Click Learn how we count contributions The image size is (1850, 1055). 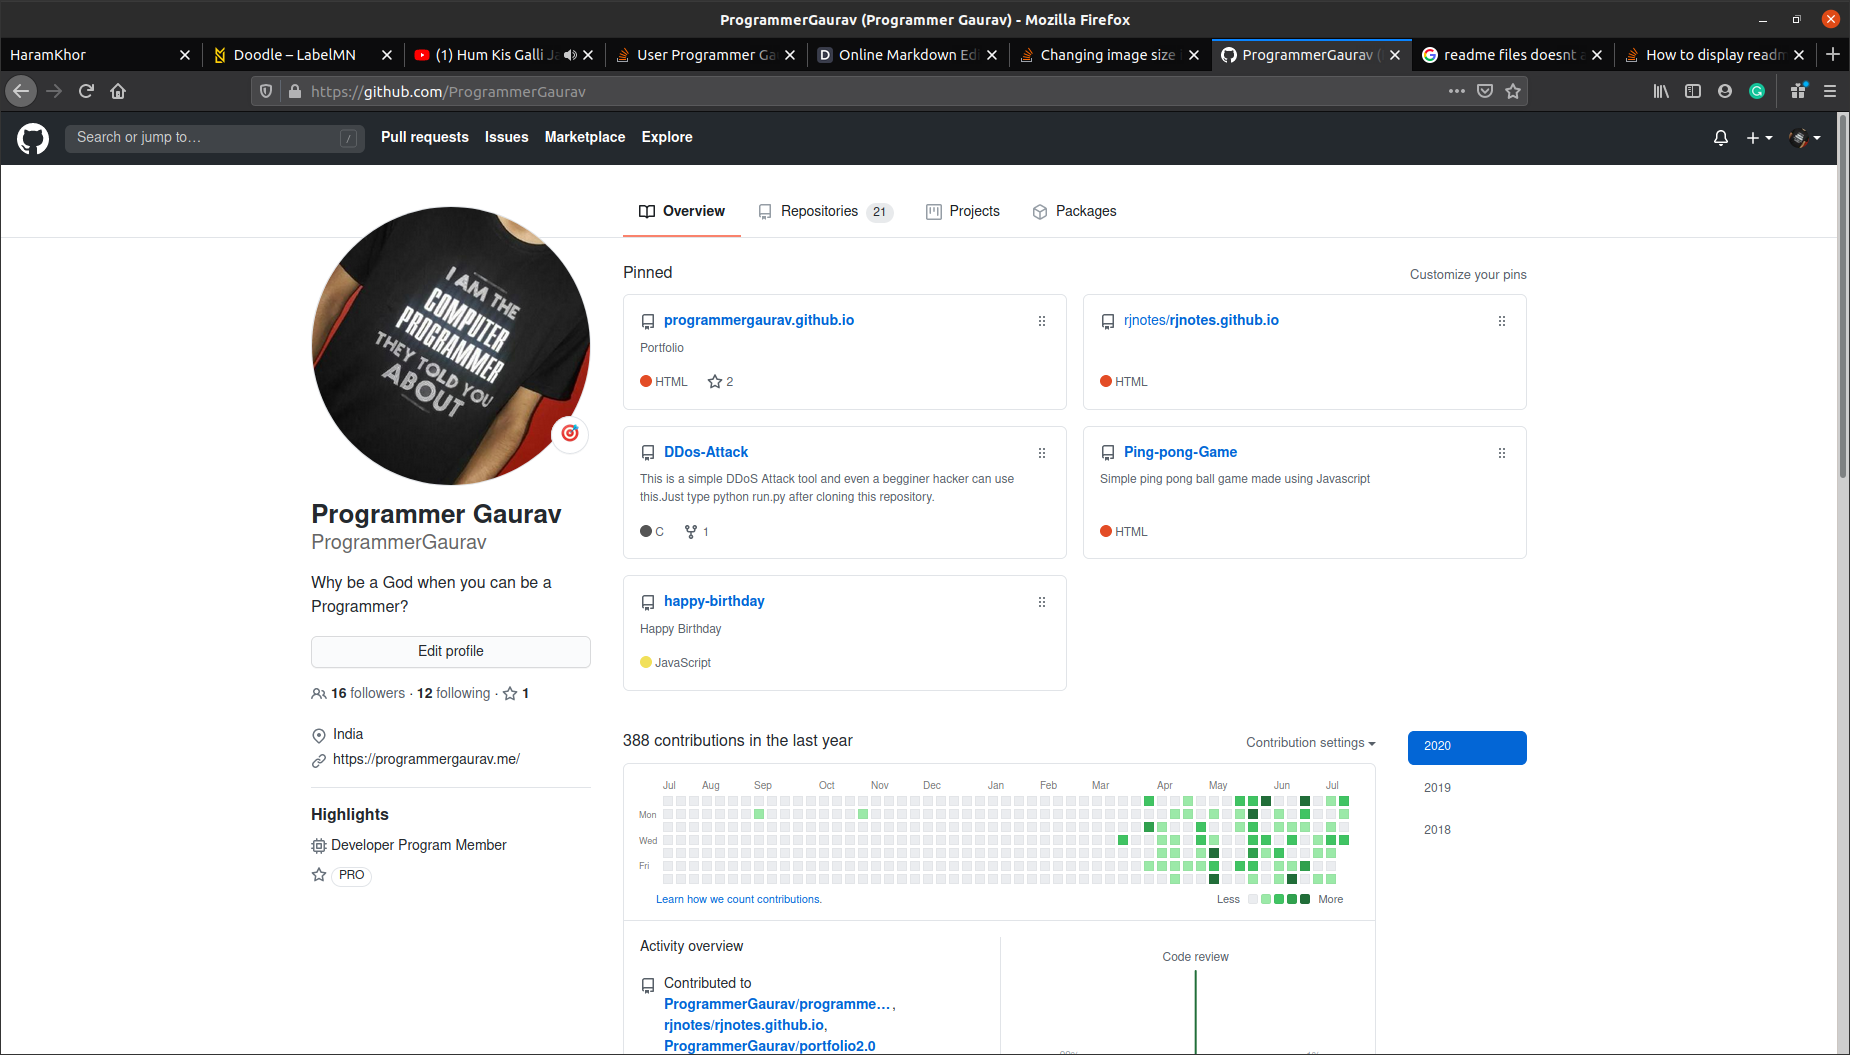[x=739, y=899]
